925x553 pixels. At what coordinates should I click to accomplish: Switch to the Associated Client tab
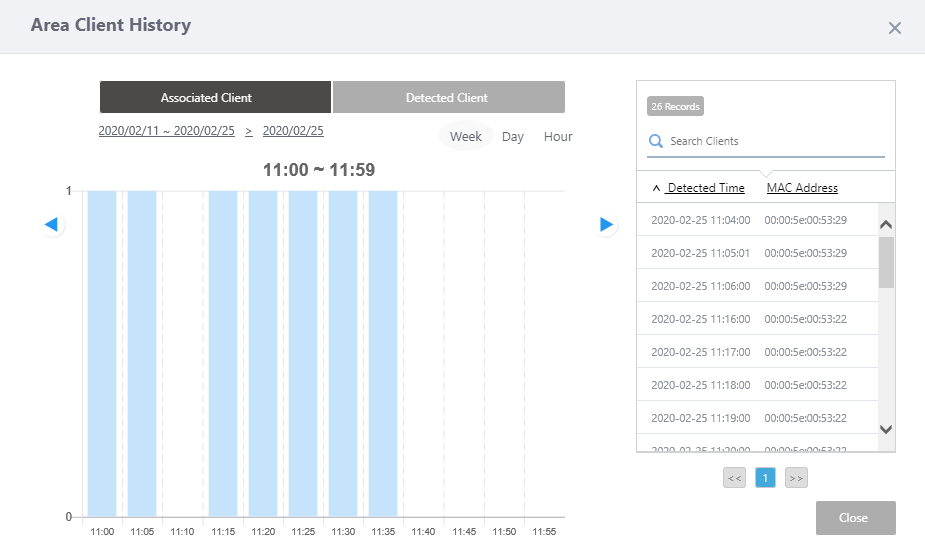(215, 98)
